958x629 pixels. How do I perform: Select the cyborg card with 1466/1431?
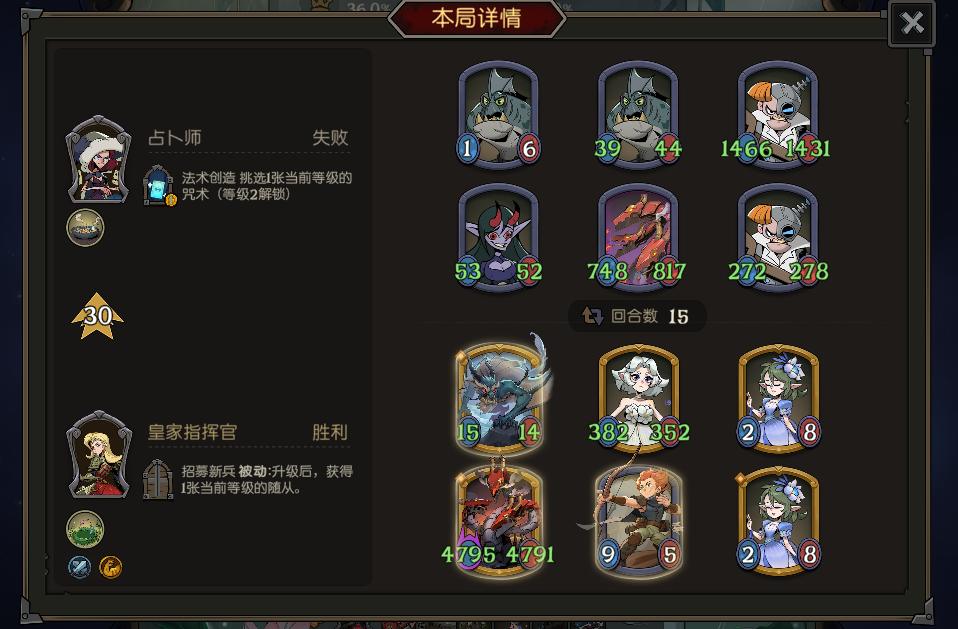click(x=777, y=114)
